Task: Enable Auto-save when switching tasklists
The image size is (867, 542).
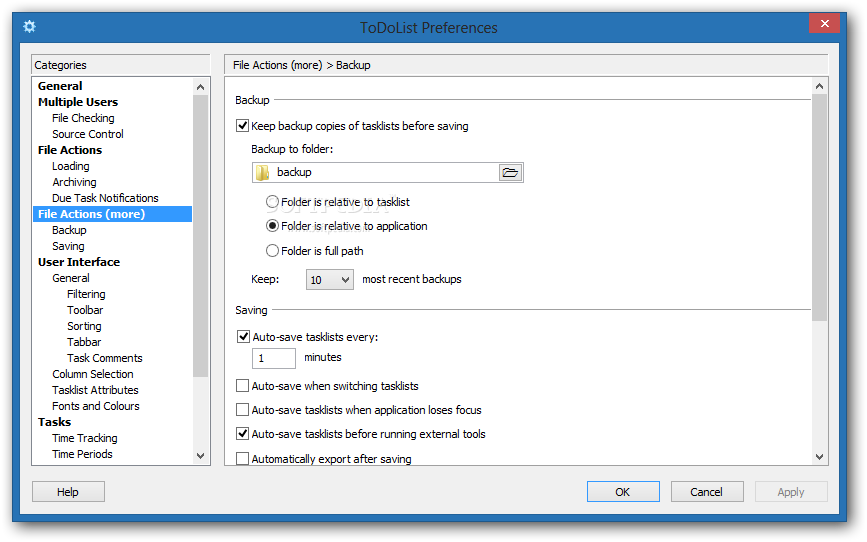Action: tap(242, 385)
